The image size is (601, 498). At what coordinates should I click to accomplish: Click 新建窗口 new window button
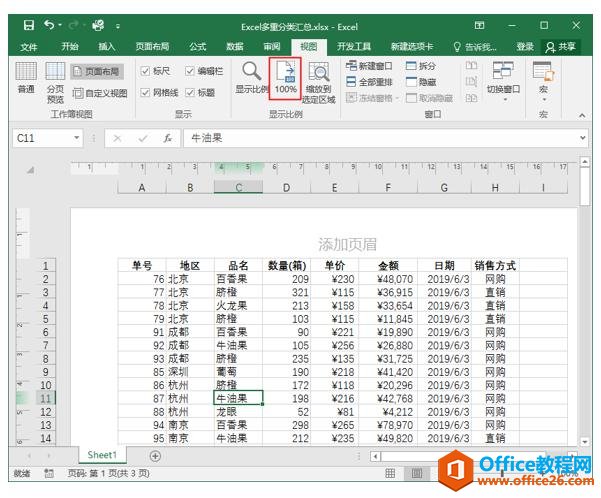369,66
